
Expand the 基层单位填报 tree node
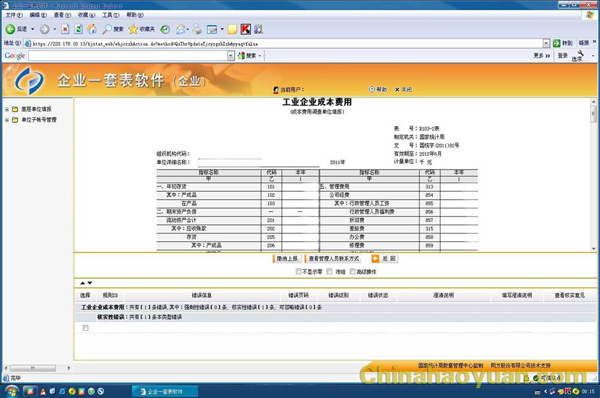(7, 109)
